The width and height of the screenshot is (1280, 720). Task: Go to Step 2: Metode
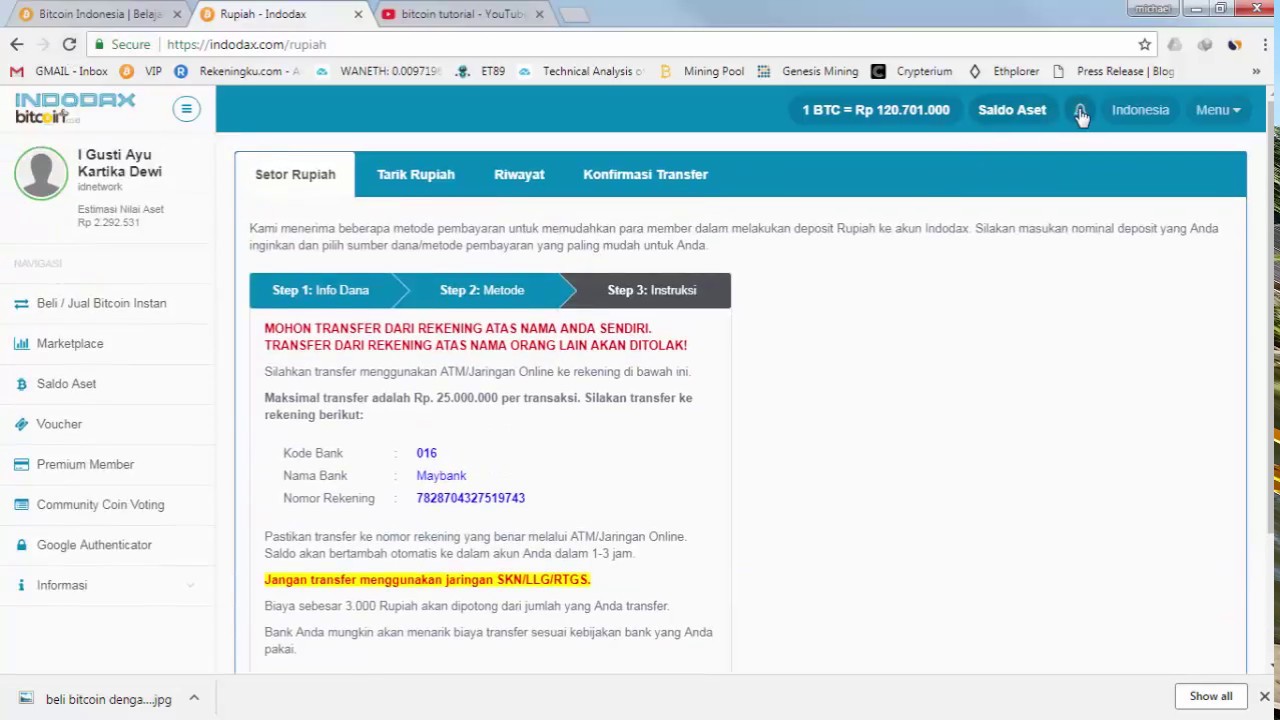[482, 290]
